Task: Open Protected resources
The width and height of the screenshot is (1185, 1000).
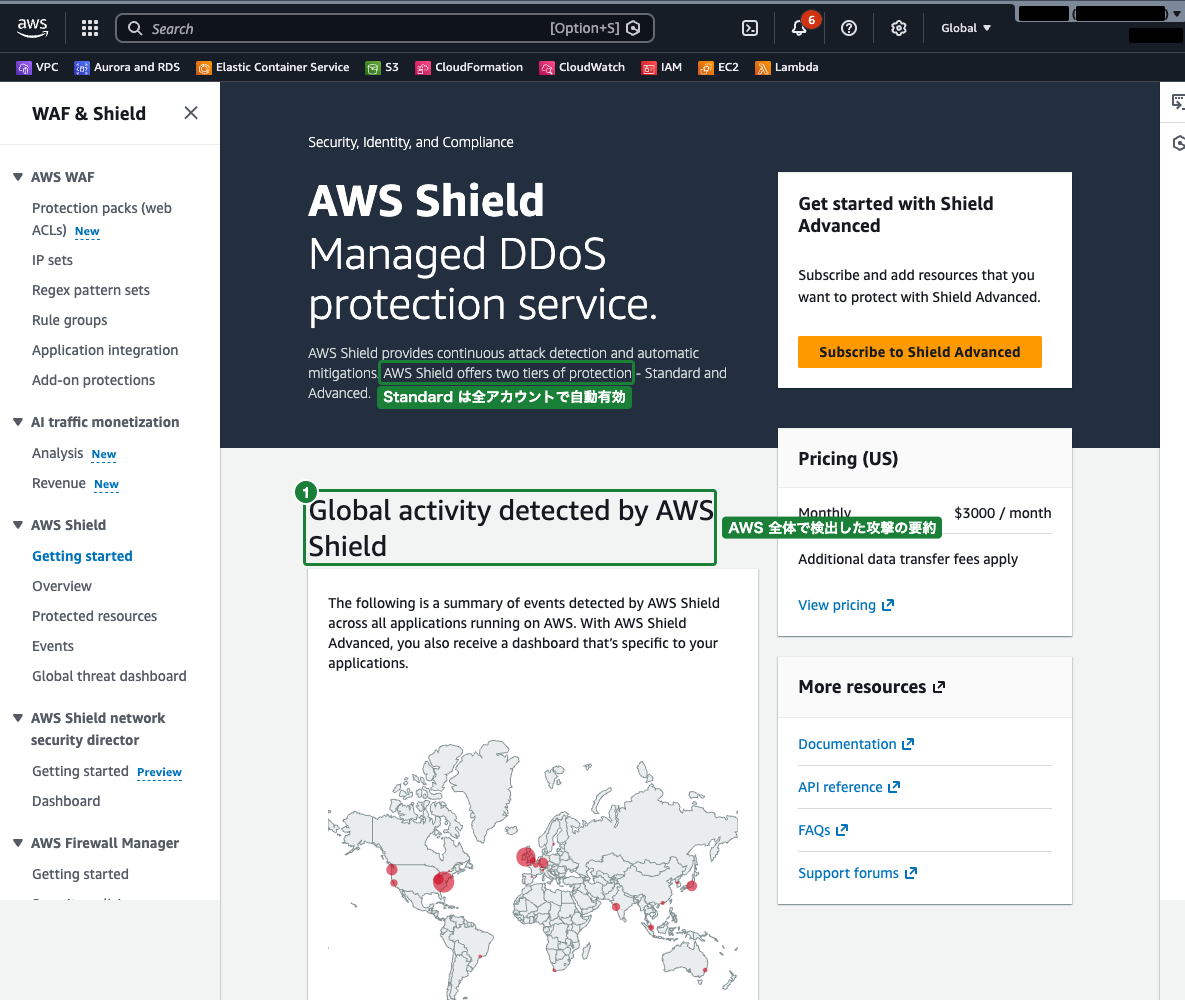Action: point(94,616)
